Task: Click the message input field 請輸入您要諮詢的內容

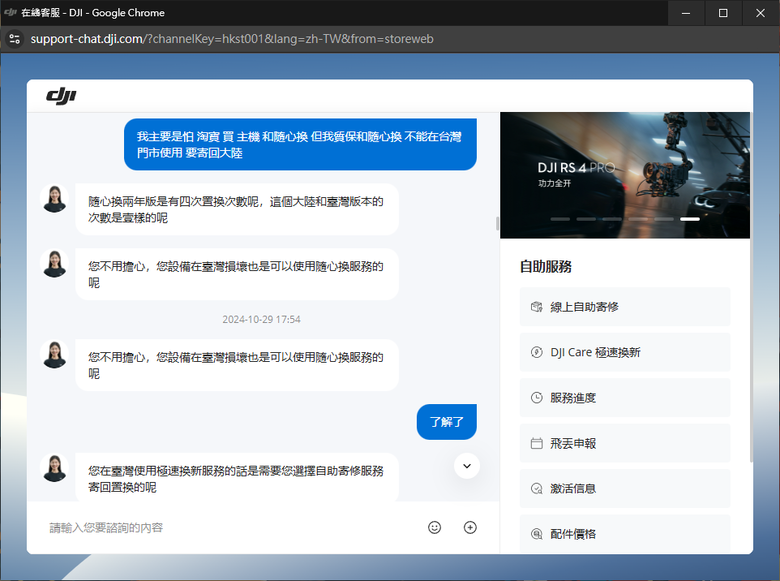Action: 231,528
